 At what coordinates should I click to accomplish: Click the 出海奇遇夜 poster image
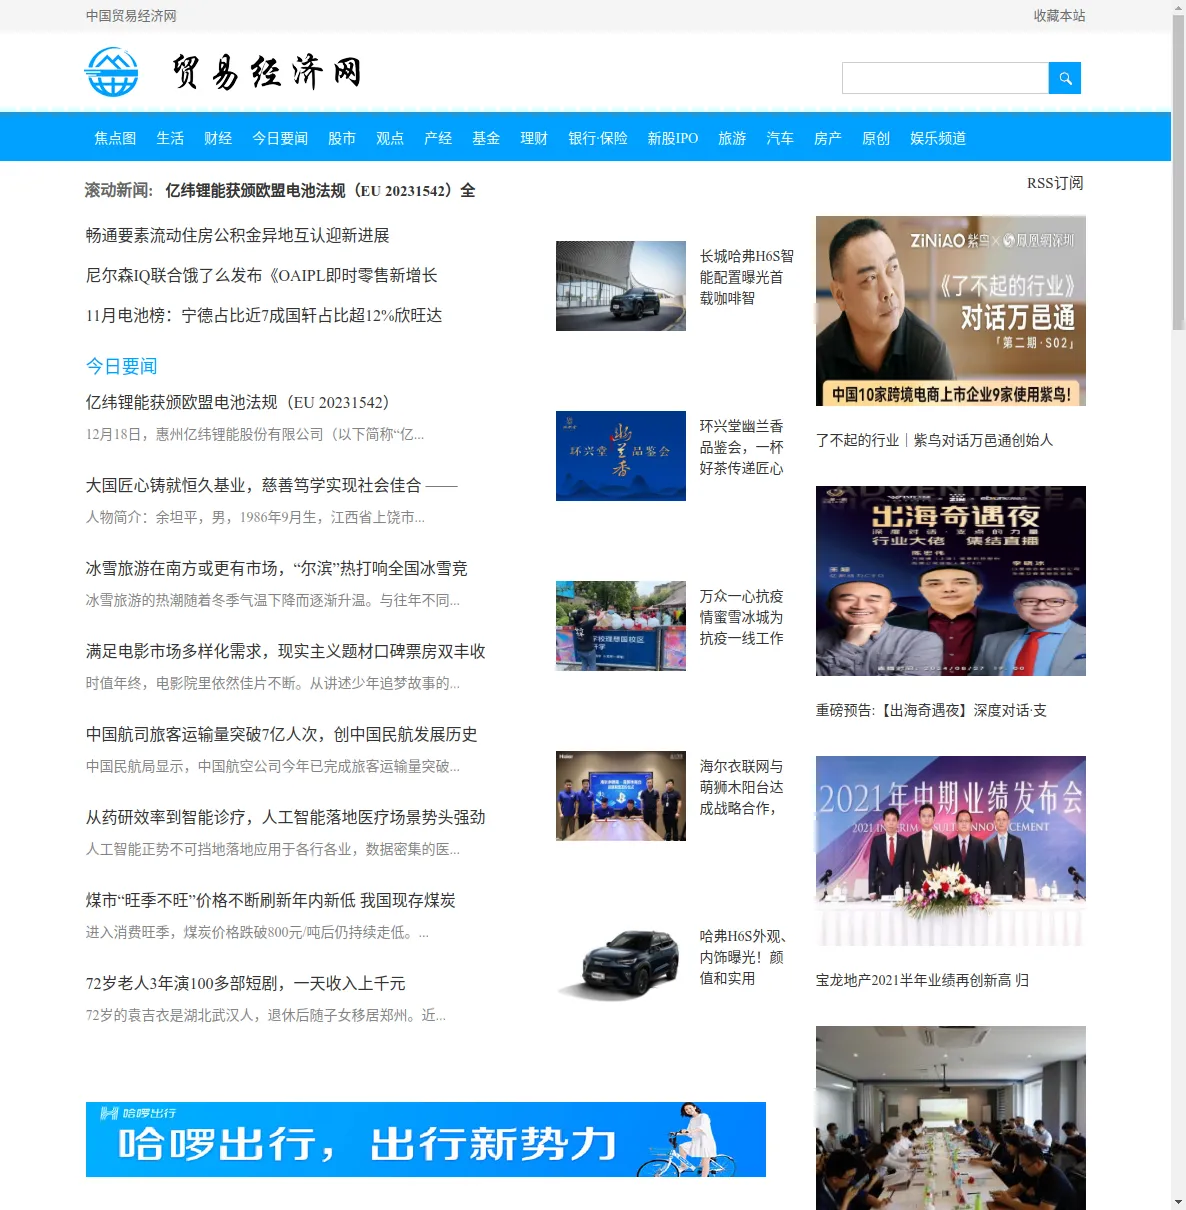click(951, 581)
